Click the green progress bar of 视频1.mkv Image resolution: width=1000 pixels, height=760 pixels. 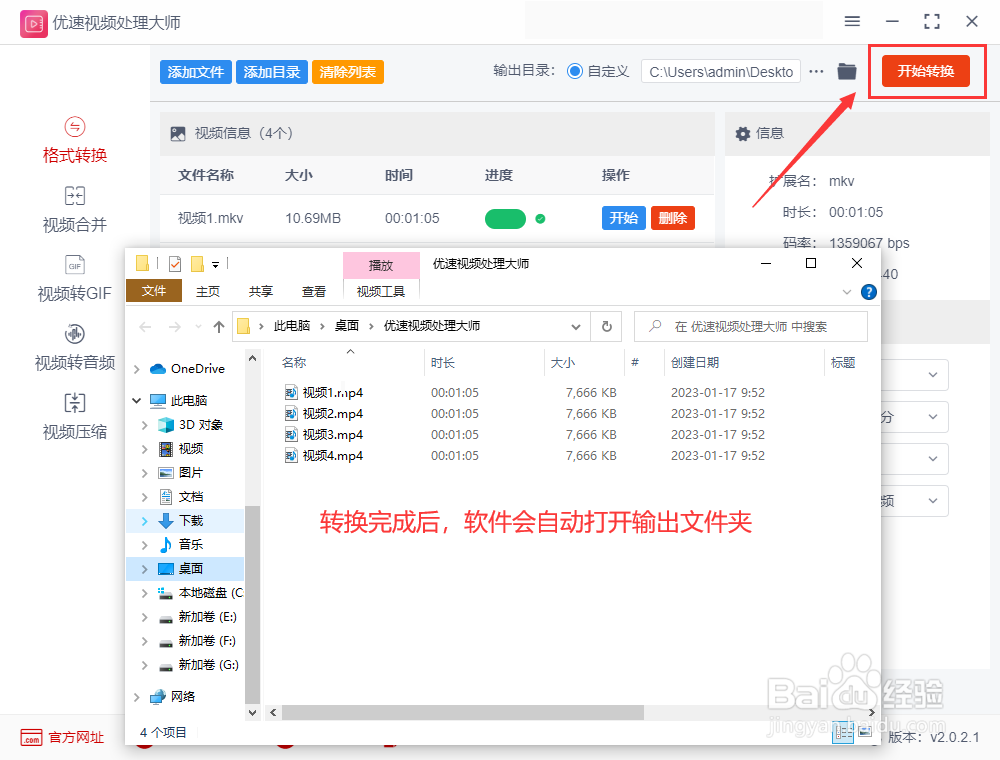coord(505,217)
